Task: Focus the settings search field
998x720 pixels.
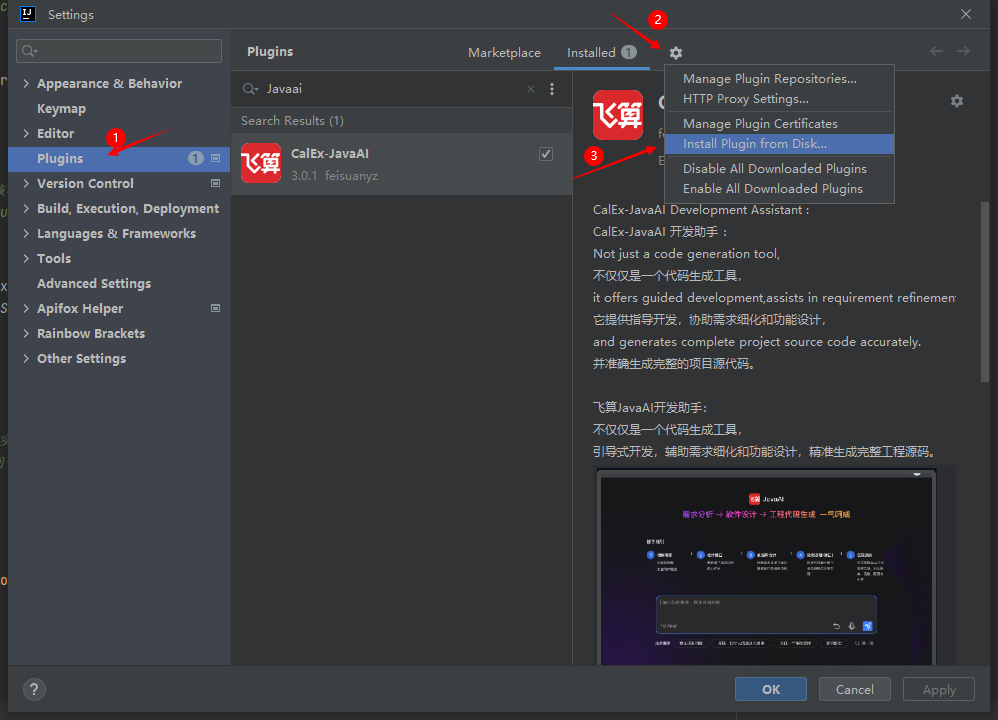Action: pyautogui.click(x=119, y=51)
